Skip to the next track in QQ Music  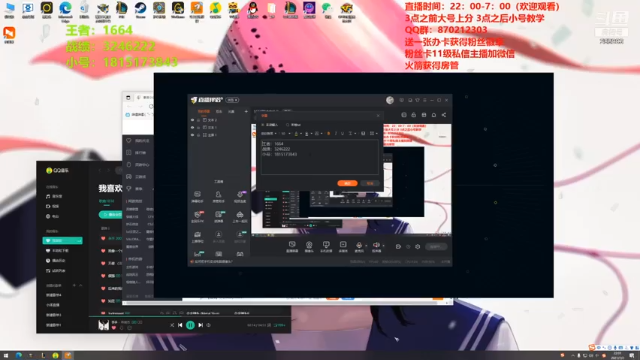(200, 325)
